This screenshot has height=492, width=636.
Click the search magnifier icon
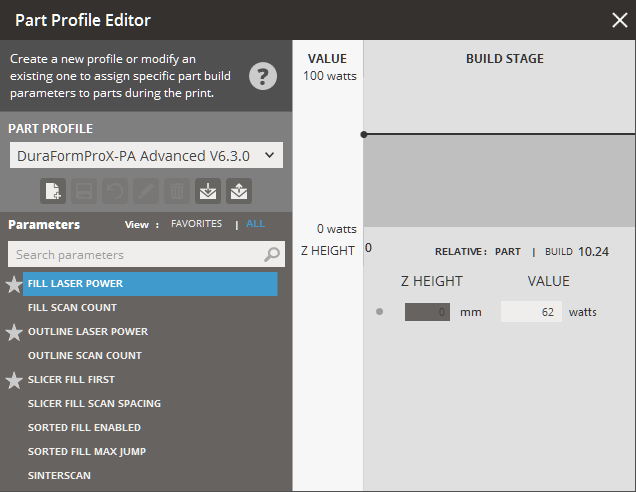[x=272, y=255]
